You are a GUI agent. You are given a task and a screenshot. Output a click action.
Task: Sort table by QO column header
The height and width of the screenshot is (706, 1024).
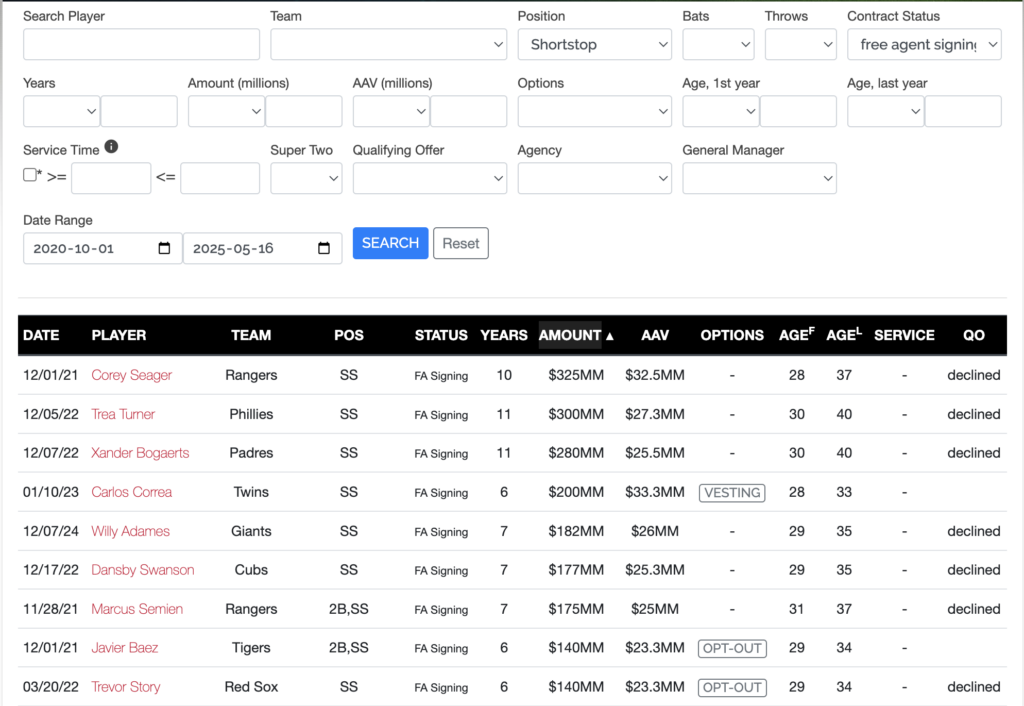coord(974,335)
